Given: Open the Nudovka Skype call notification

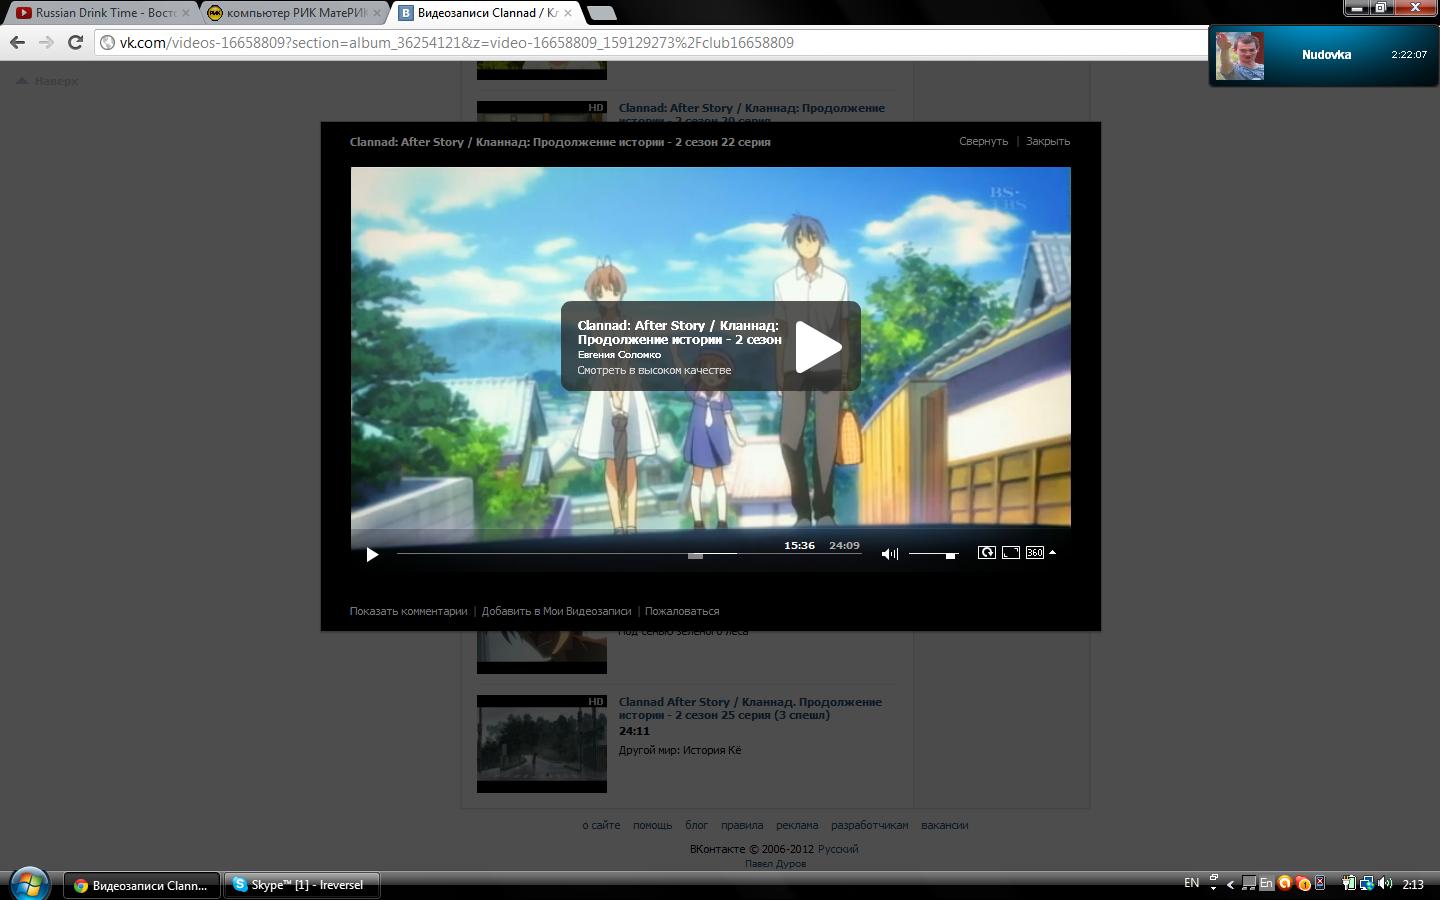Looking at the screenshot, I should (x=1322, y=55).
